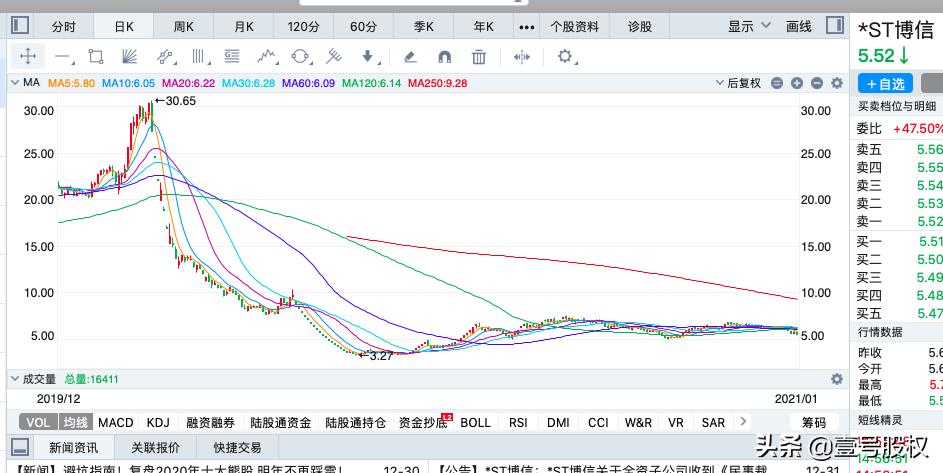
Task: Click the more (•••) periods button
Action: click(x=526, y=27)
